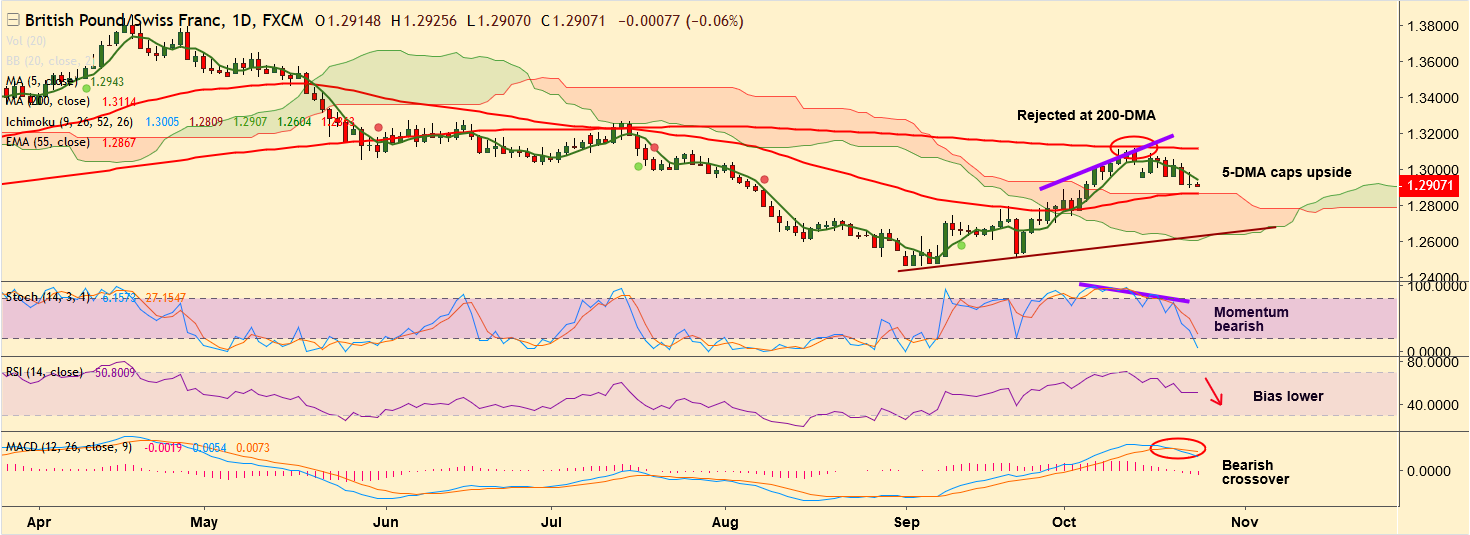Click the 1.38000 price axis label
The width and height of the screenshot is (1470, 535).
[x=1430, y=25]
